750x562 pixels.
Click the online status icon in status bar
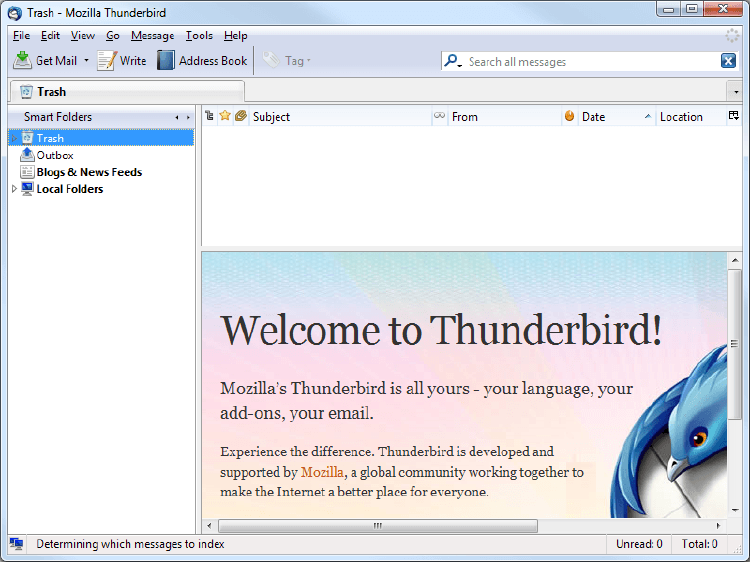[17, 544]
